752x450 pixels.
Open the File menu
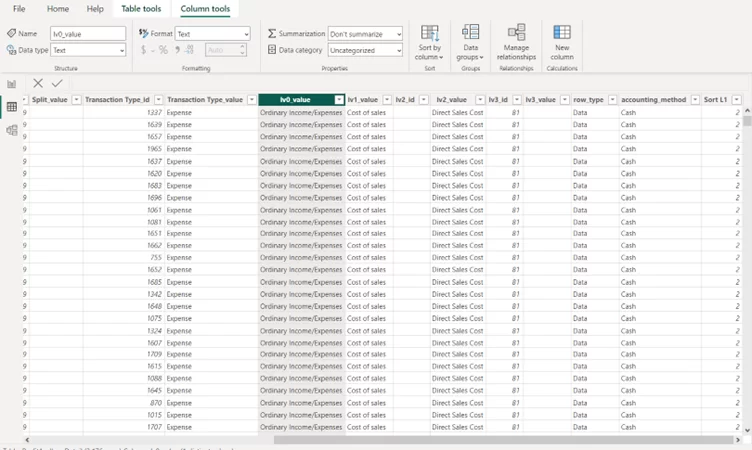tap(19, 9)
